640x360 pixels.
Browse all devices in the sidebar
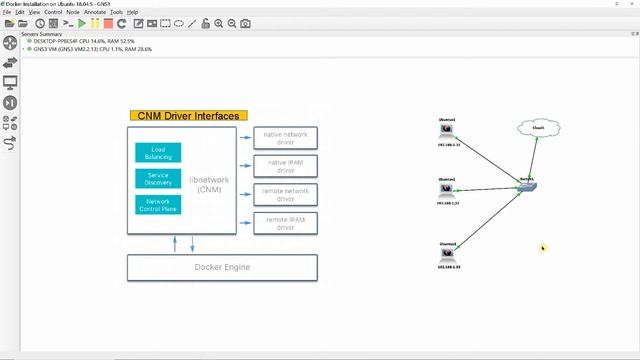10,123
